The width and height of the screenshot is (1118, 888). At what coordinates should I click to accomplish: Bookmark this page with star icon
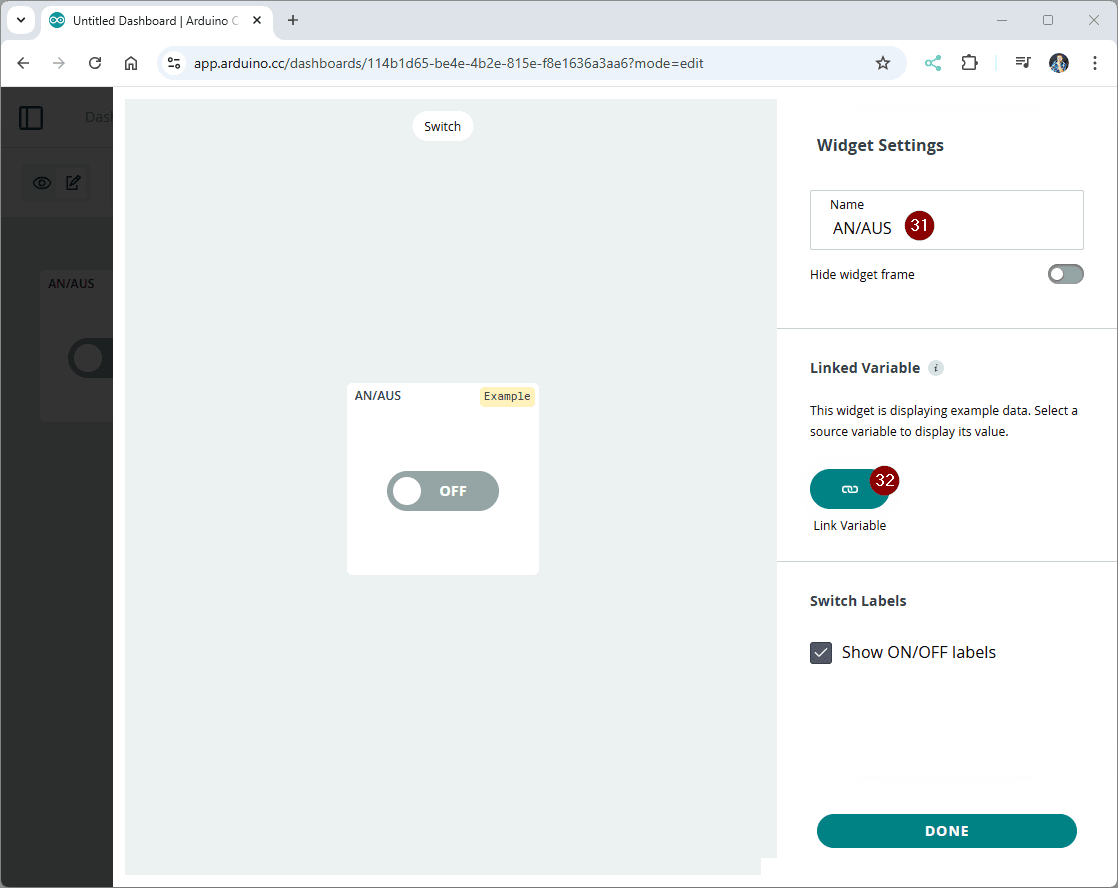tap(882, 63)
